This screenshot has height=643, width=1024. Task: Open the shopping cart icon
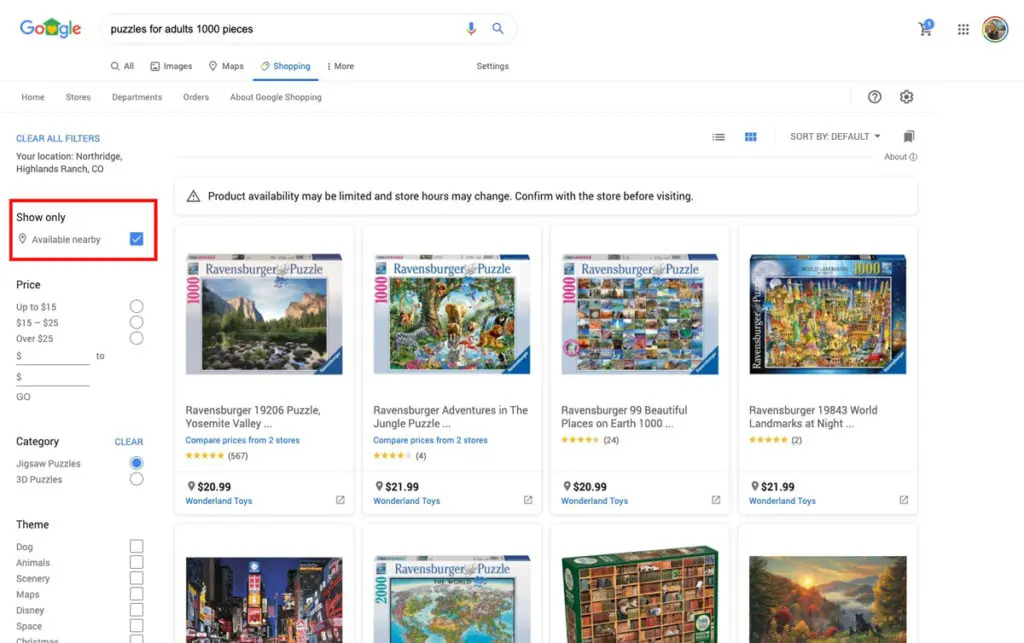coord(925,28)
